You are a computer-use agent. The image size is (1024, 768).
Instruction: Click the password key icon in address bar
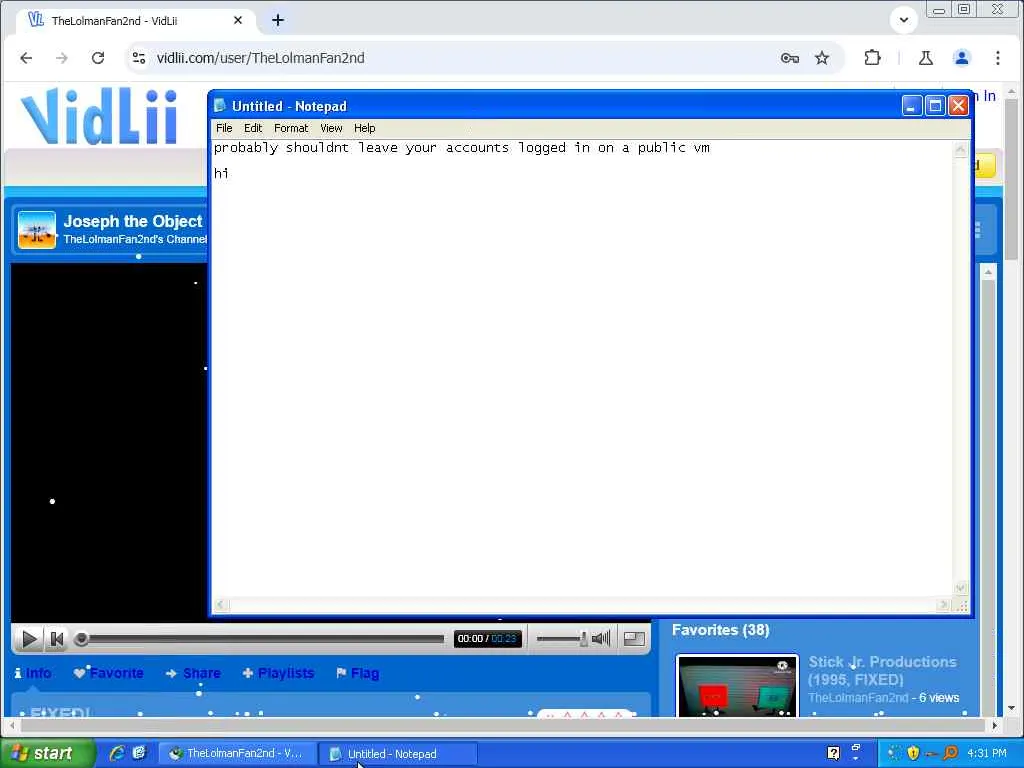(790, 58)
